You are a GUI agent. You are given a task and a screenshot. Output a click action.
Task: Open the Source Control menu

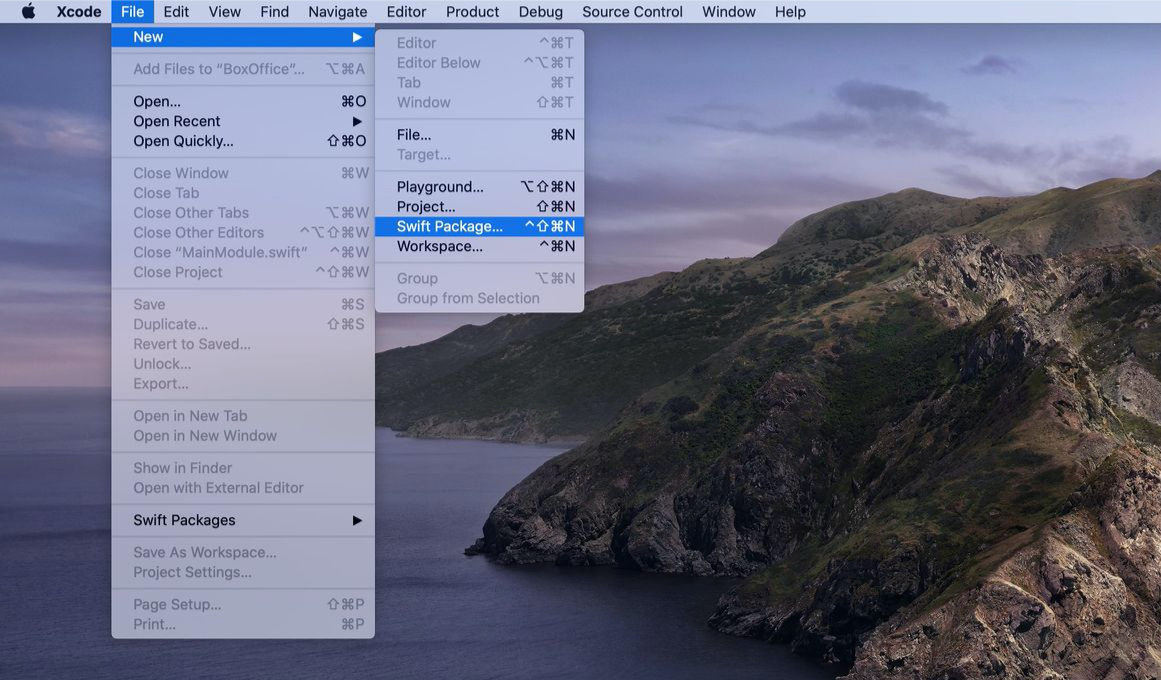pos(632,11)
